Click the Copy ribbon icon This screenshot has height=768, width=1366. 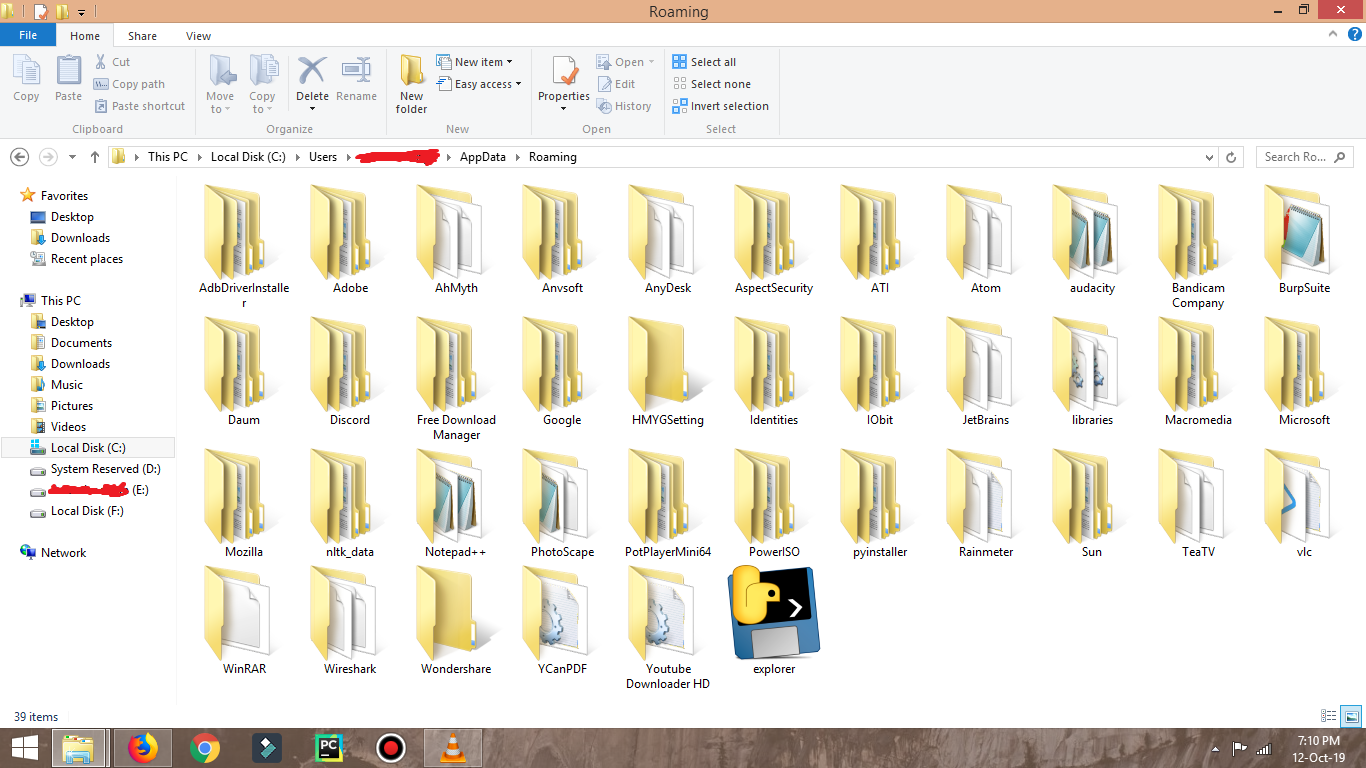point(27,79)
